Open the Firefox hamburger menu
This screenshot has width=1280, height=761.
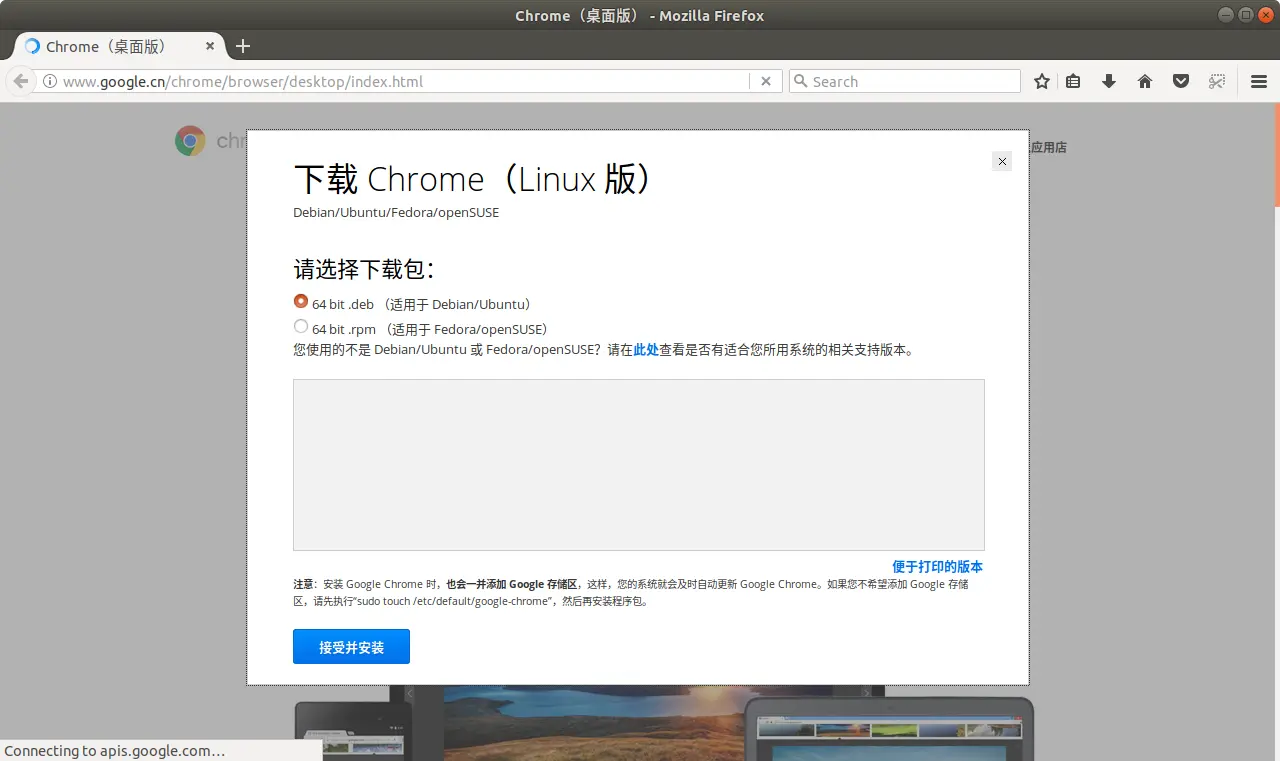tap(1258, 81)
